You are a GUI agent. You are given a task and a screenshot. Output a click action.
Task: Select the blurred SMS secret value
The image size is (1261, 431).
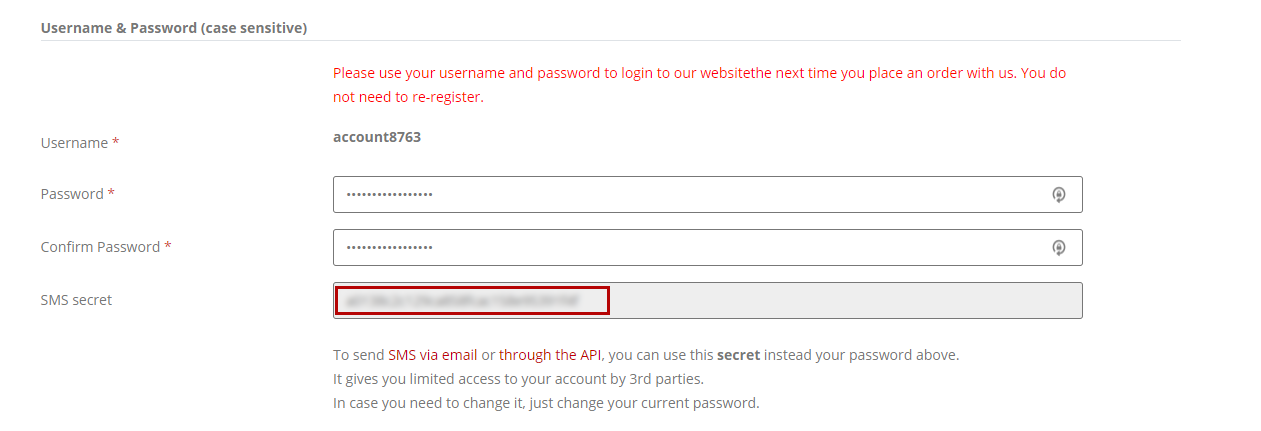point(472,300)
